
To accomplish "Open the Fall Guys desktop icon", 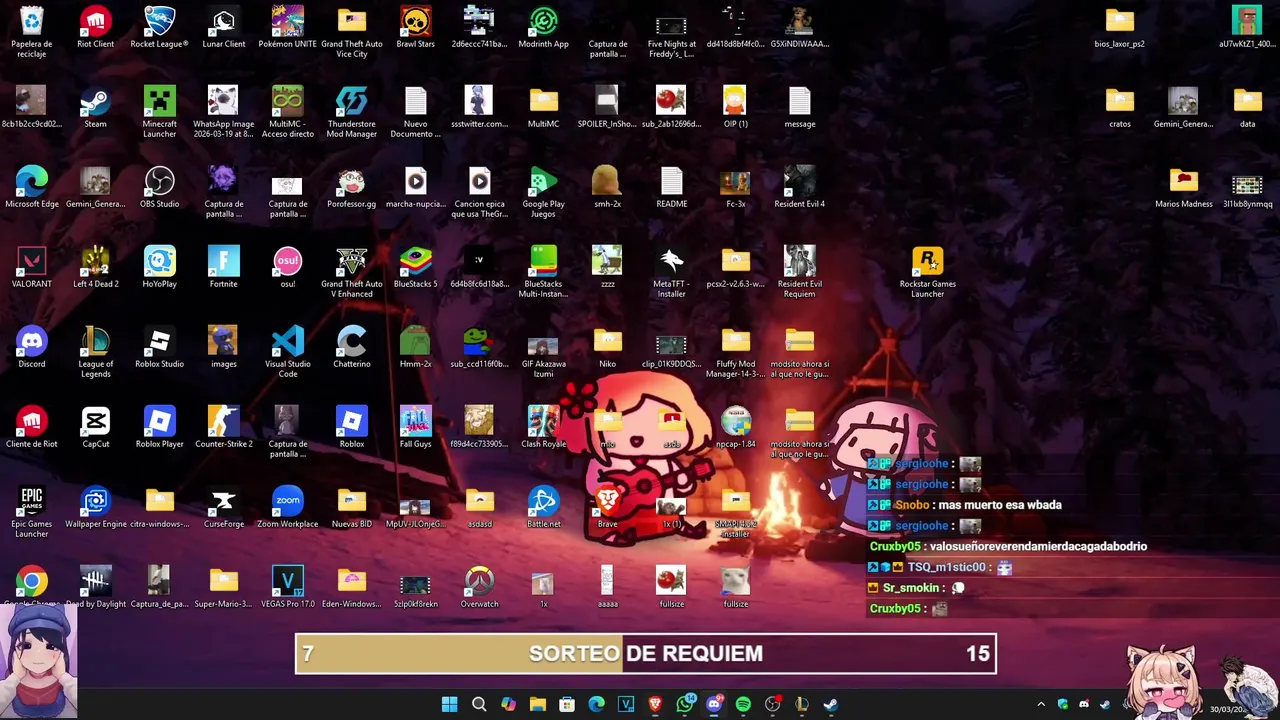I will pyautogui.click(x=415, y=428).
